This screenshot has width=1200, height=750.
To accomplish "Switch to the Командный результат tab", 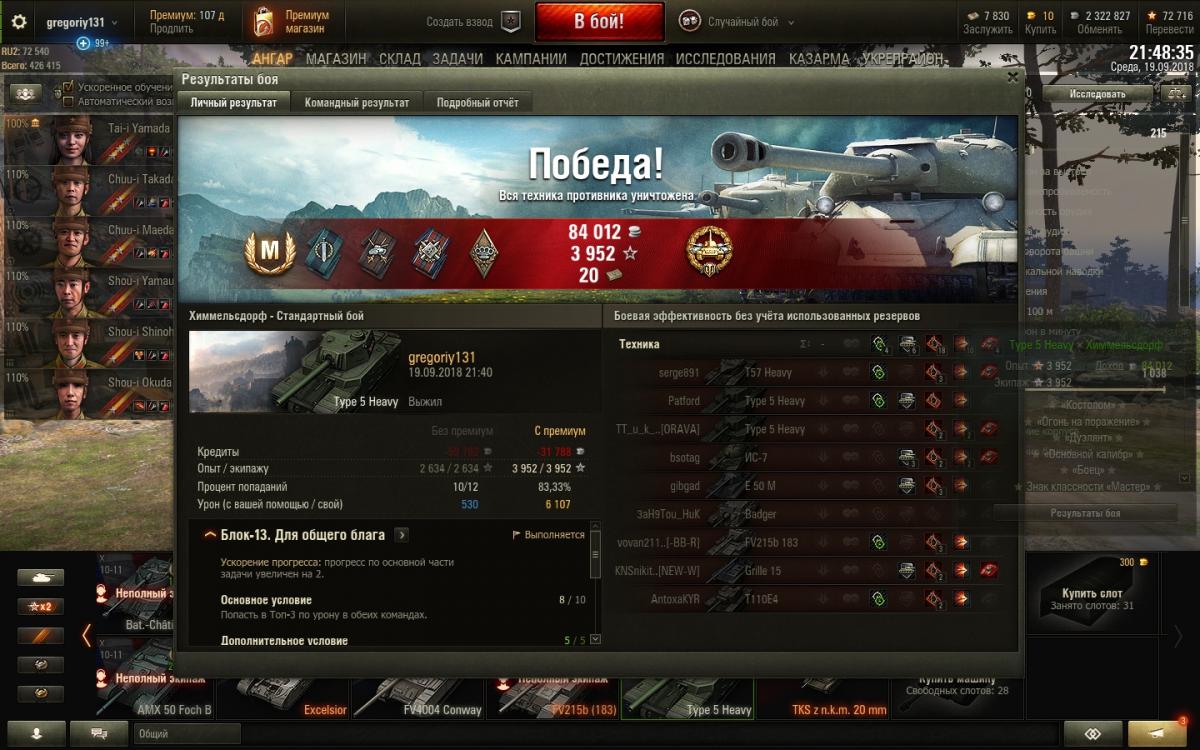I will tap(357, 102).
